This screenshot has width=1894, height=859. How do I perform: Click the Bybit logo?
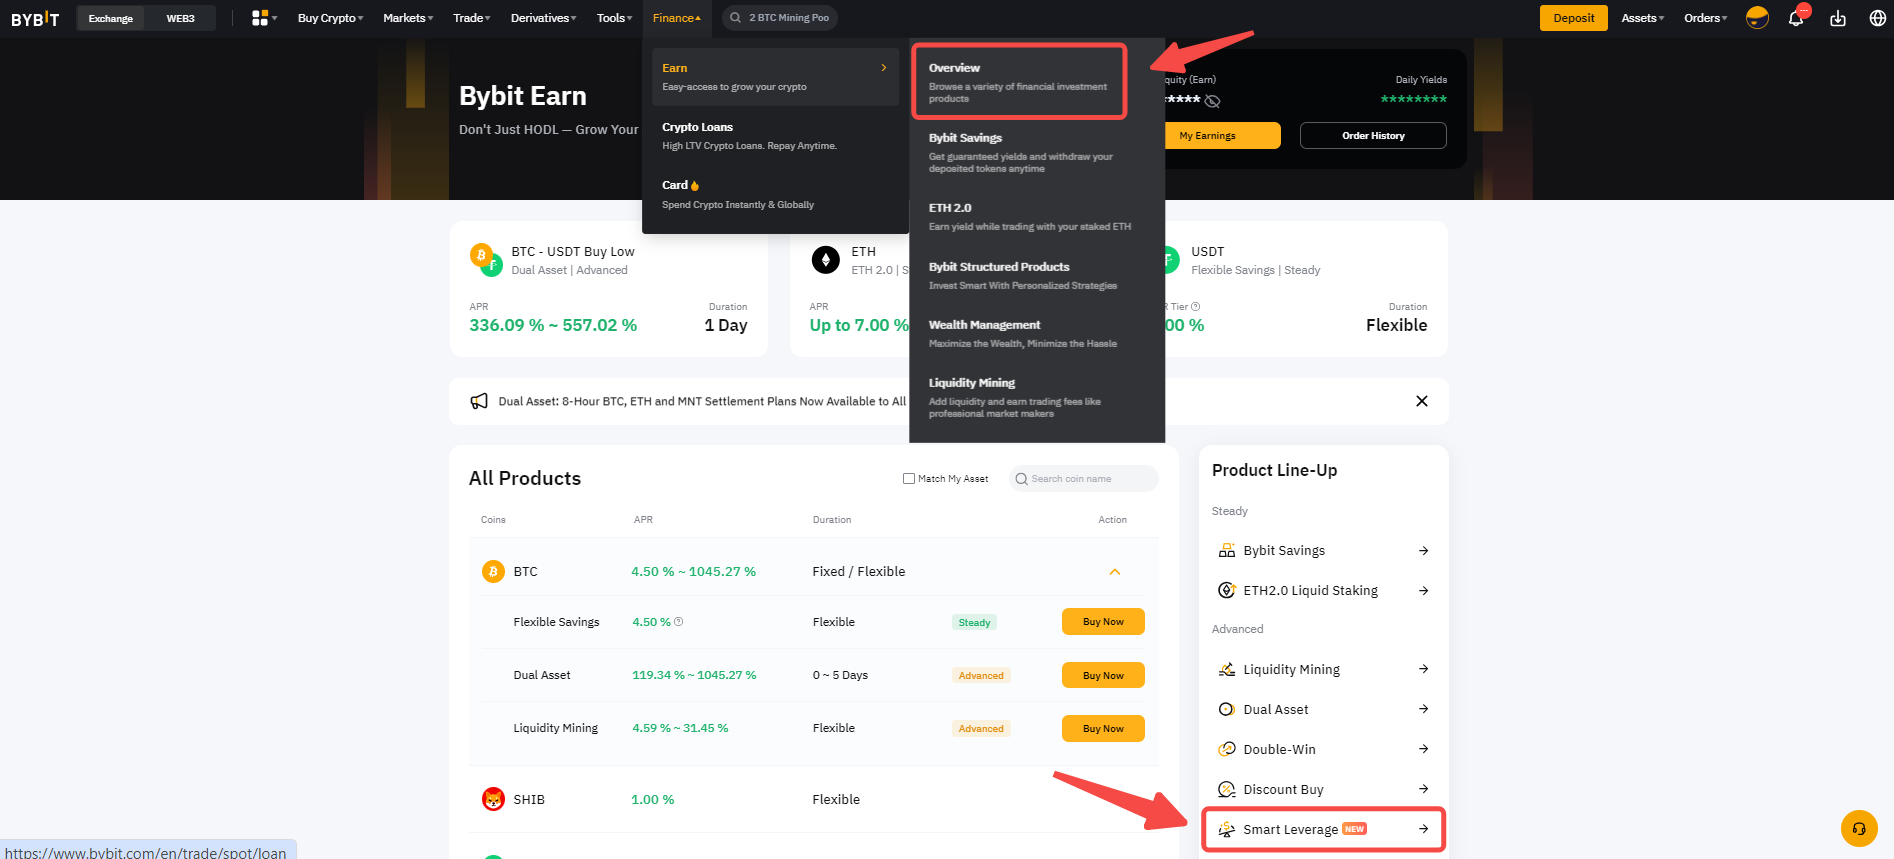point(35,18)
